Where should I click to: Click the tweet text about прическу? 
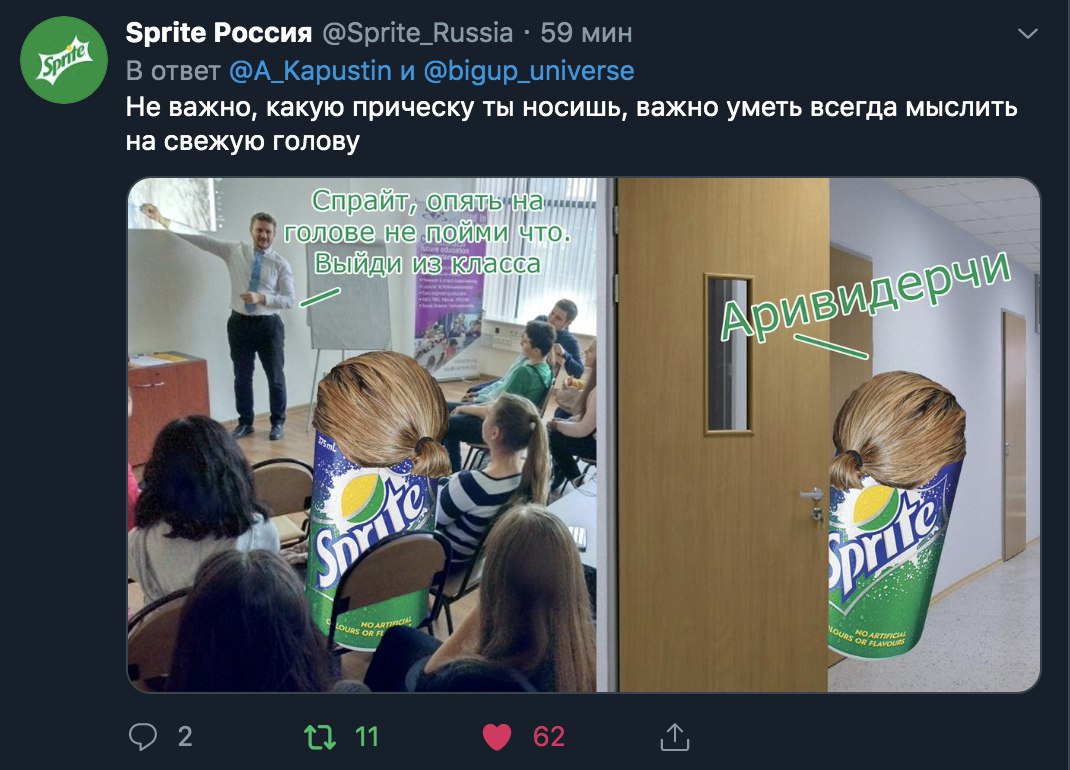[571, 124]
